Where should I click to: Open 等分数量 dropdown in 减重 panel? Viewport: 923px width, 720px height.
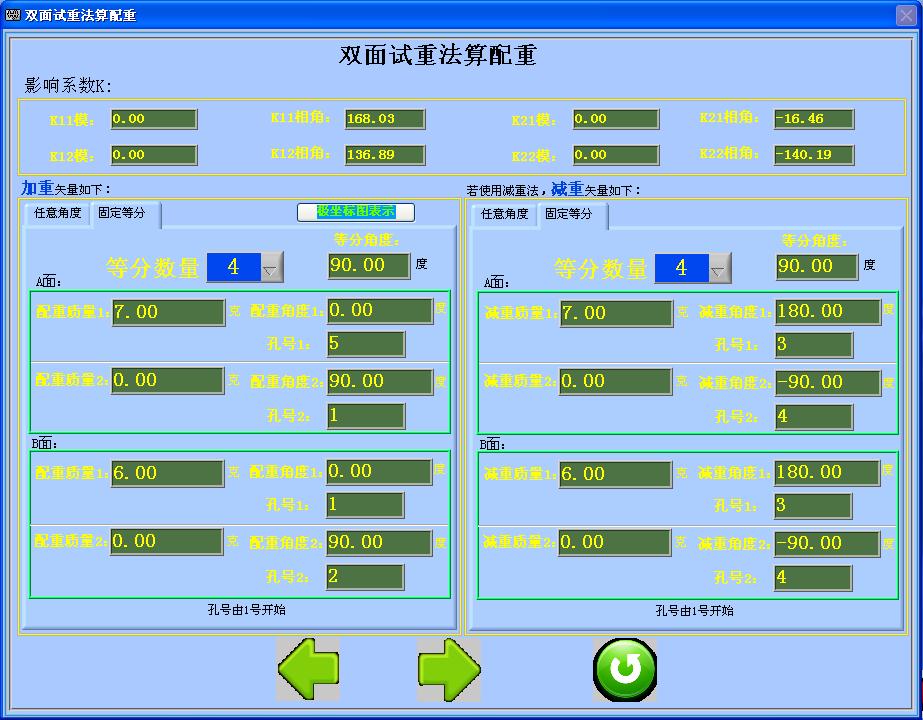pyautogui.click(x=719, y=268)
